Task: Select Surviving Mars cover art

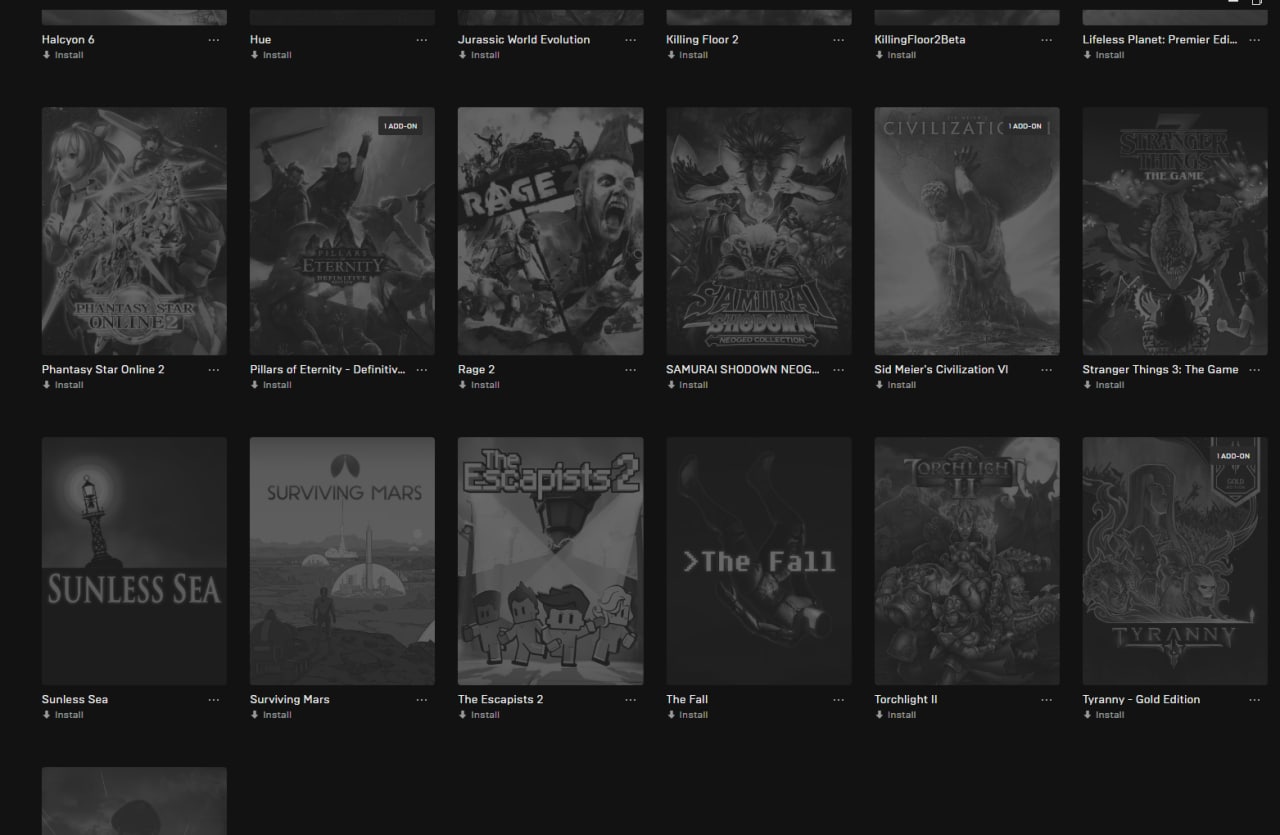Action: (x=342, y=561)
